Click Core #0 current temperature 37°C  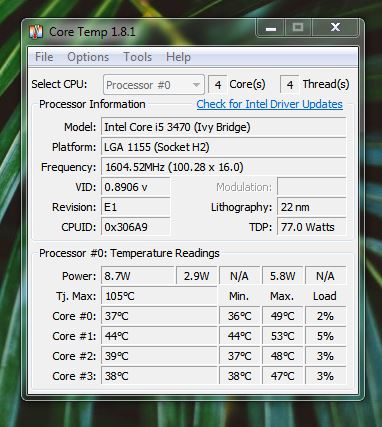(x=159, y=316)
